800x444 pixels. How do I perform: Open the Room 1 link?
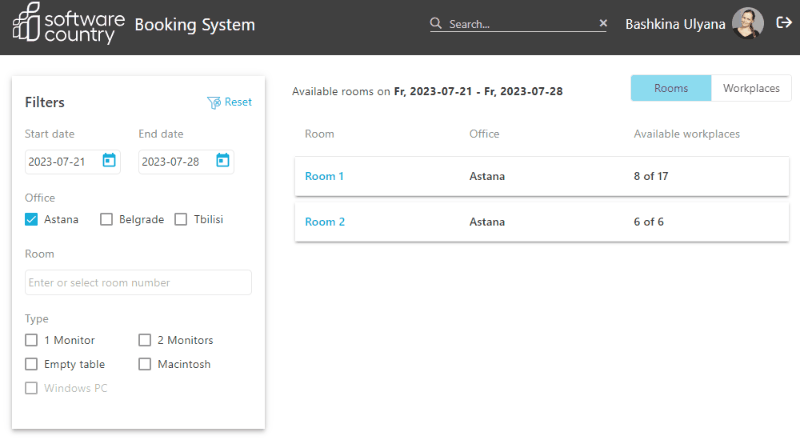[324, 176]
